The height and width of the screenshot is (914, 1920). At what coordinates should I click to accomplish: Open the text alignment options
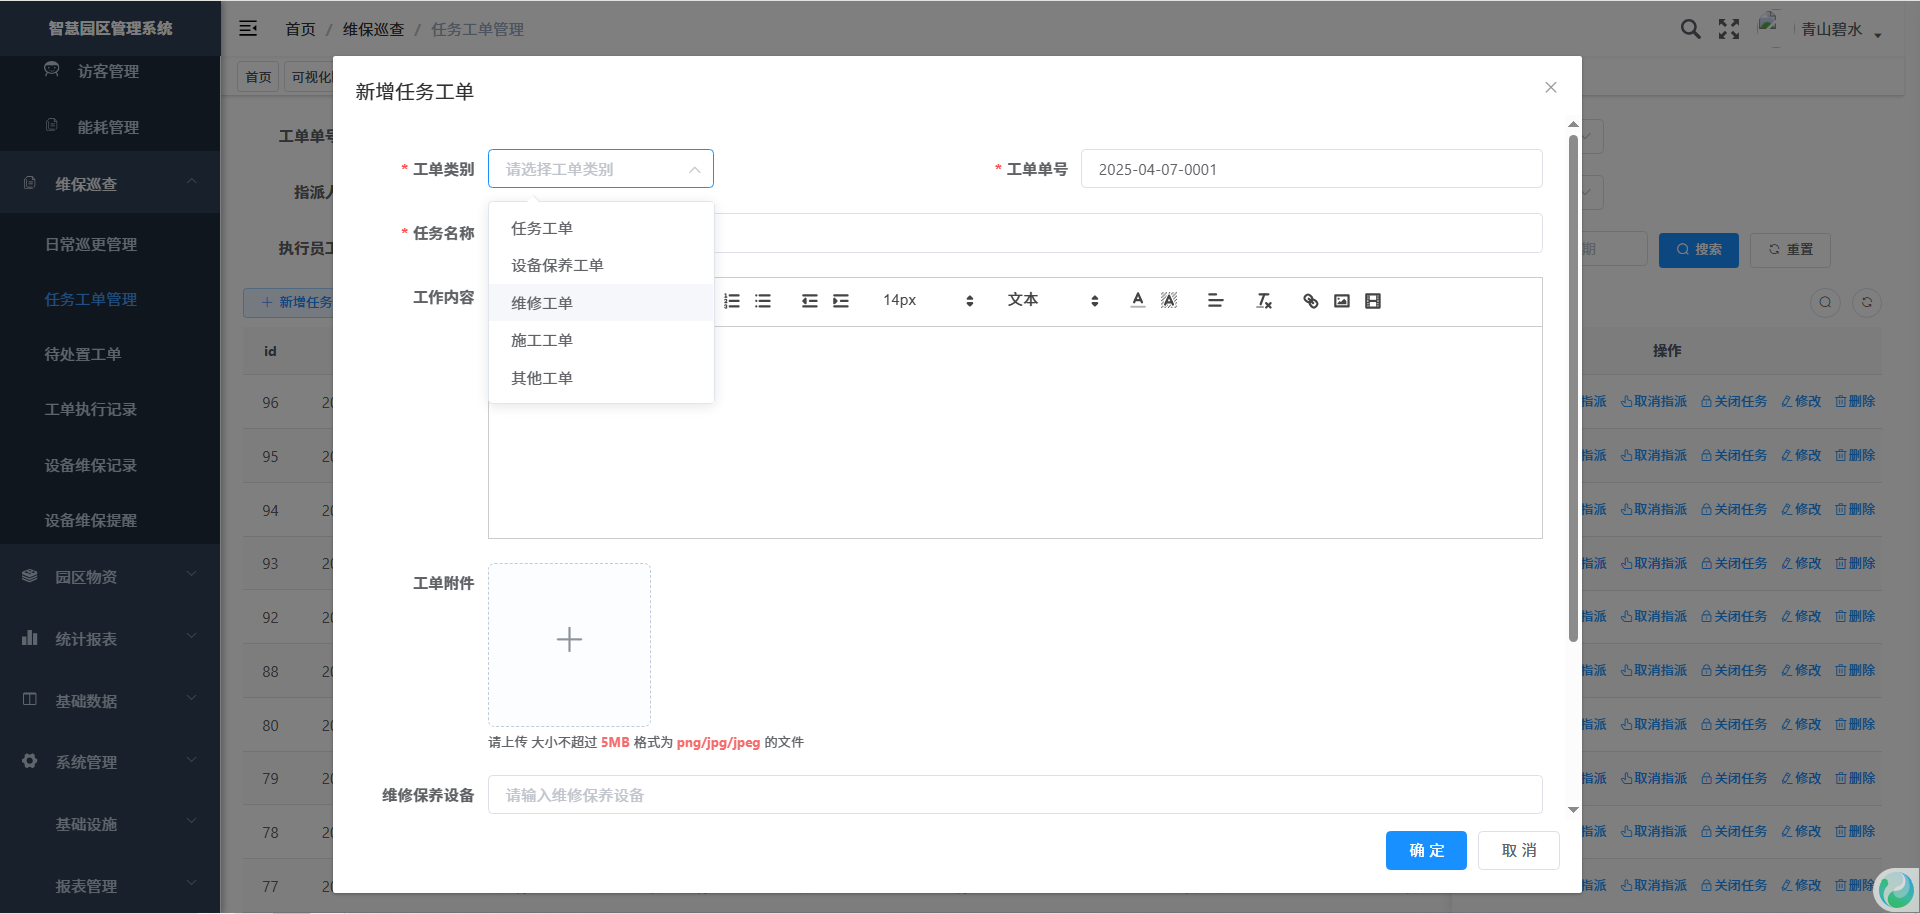click(1216, 301)
